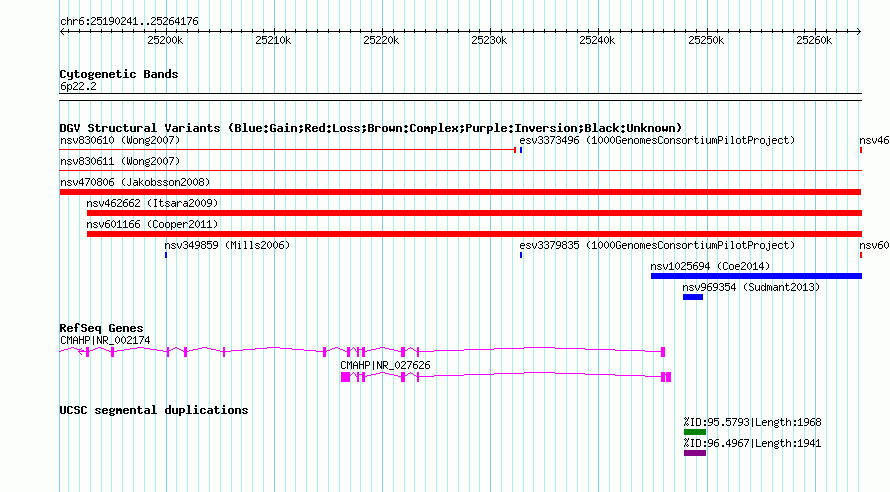890x492 pixels.
Task: Click the 'RefSeq Genes' track title
Action: pyautogui.click(x=101, y=329)
